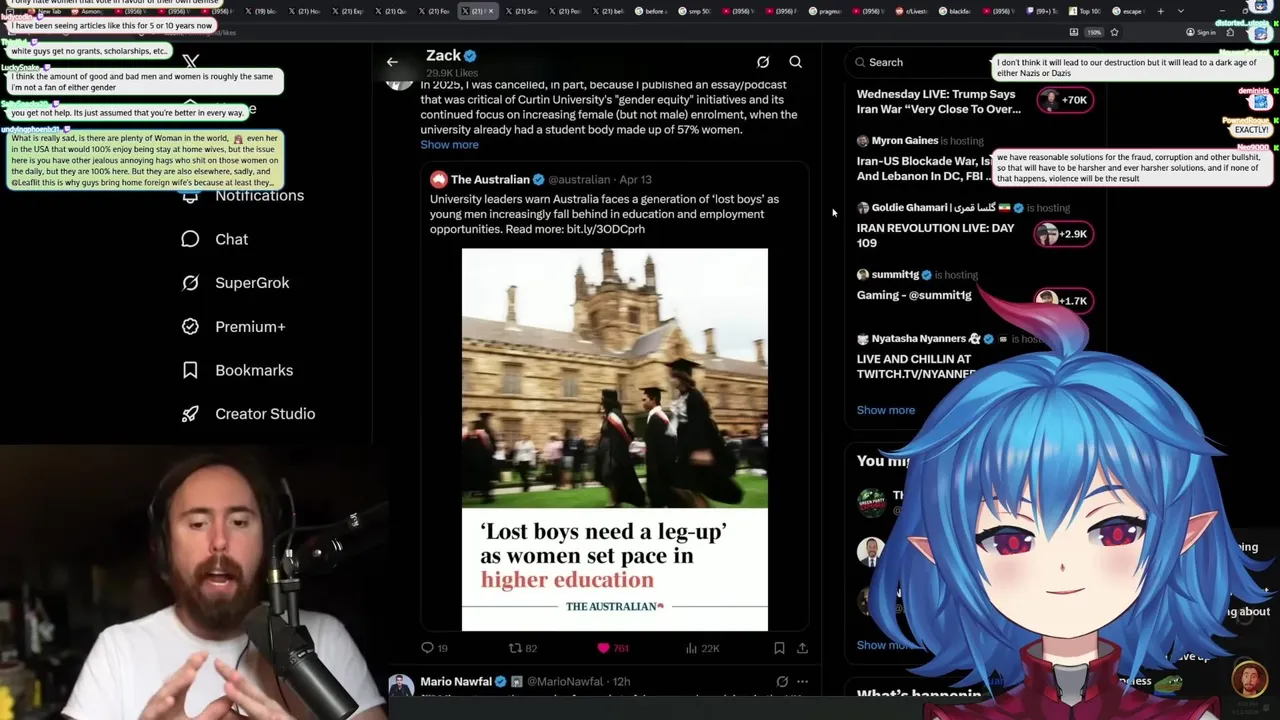This screenshot has width=1280, height=720.
Task: Click the X logo in the sidebar
Action: pyautogui.click(x=191, y=62)
